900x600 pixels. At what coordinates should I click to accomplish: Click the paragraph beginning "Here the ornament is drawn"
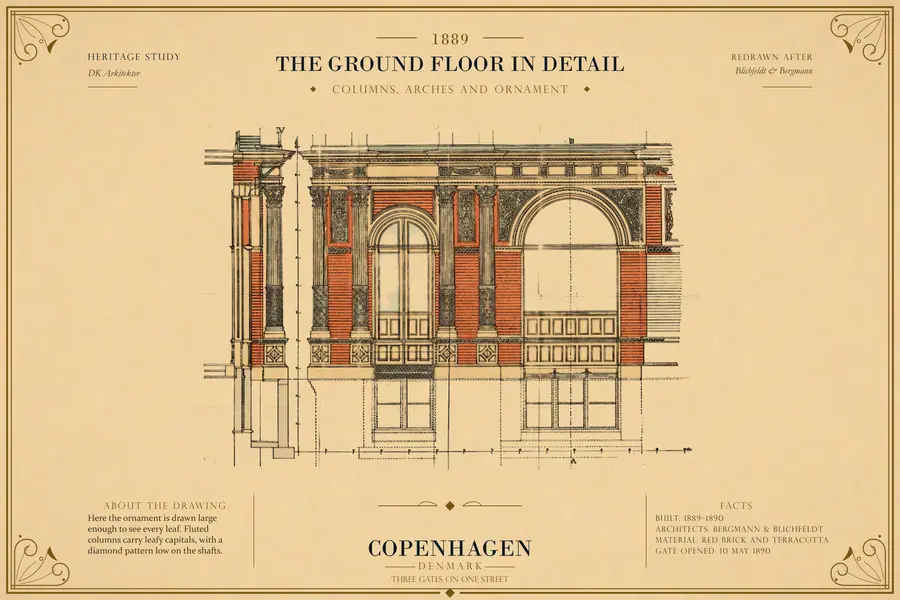155,535
